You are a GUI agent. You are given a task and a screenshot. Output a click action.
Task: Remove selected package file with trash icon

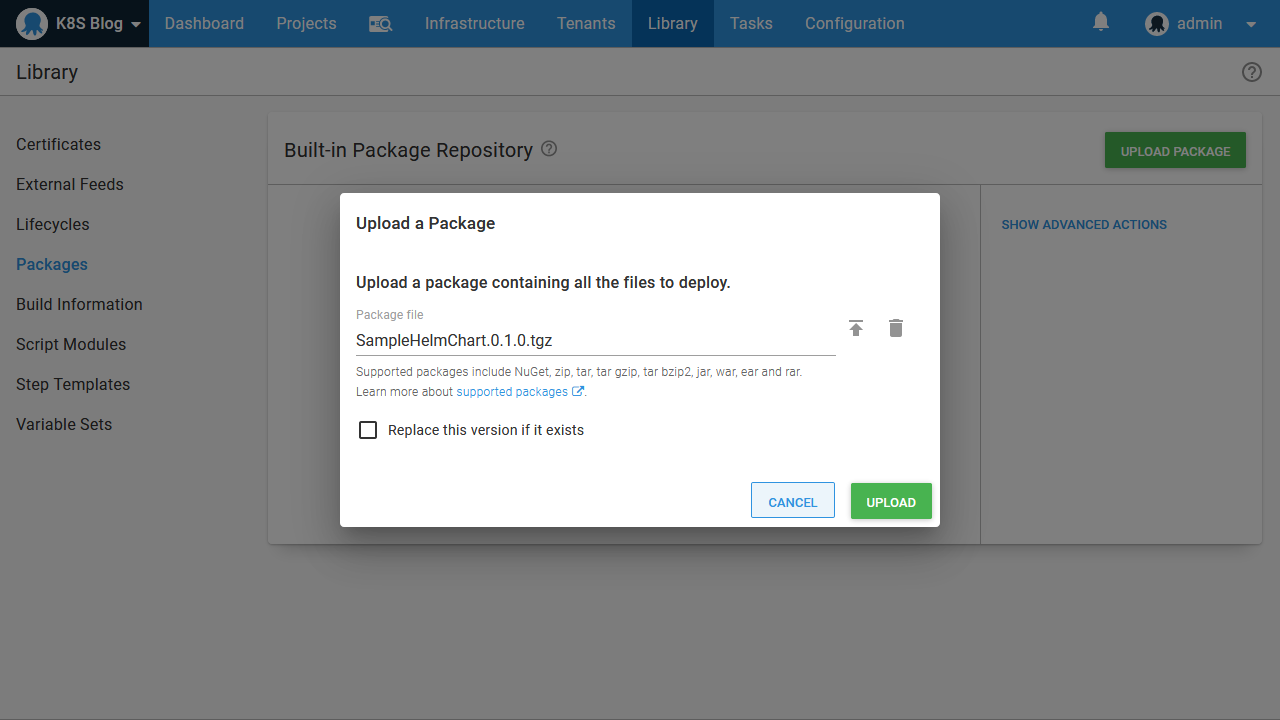coord(896,328)
